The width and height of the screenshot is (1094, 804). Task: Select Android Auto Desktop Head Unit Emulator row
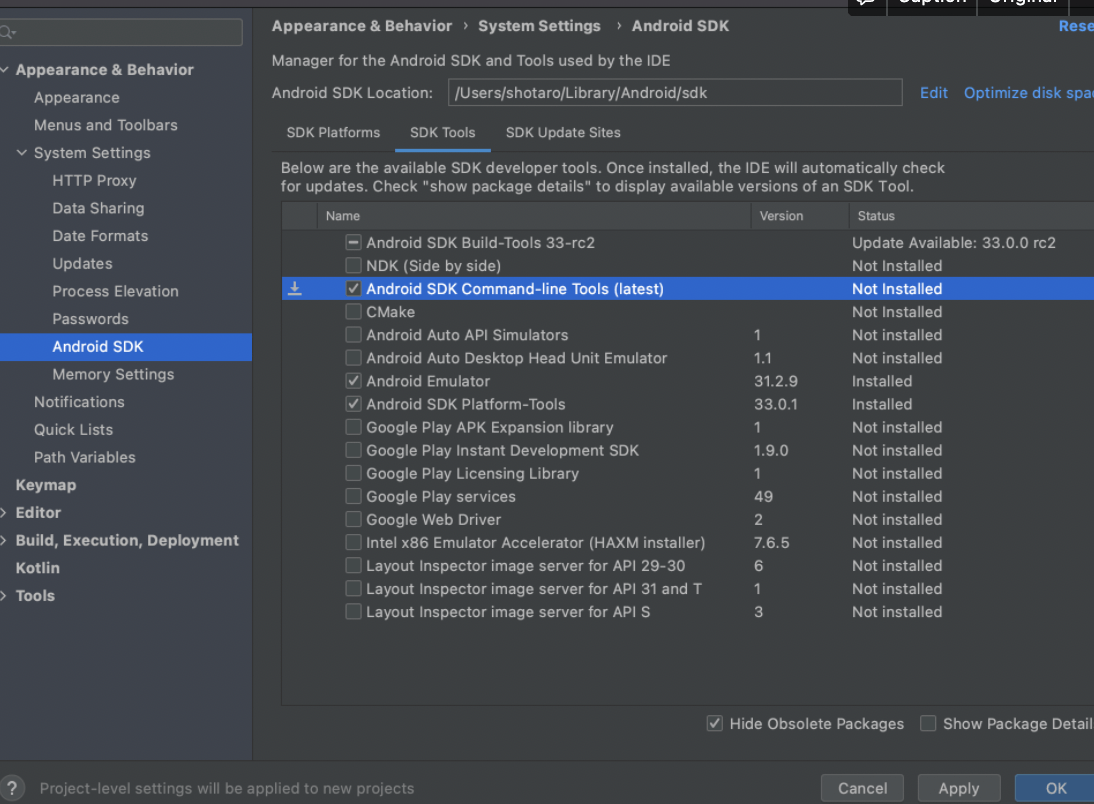click(688, 358)
